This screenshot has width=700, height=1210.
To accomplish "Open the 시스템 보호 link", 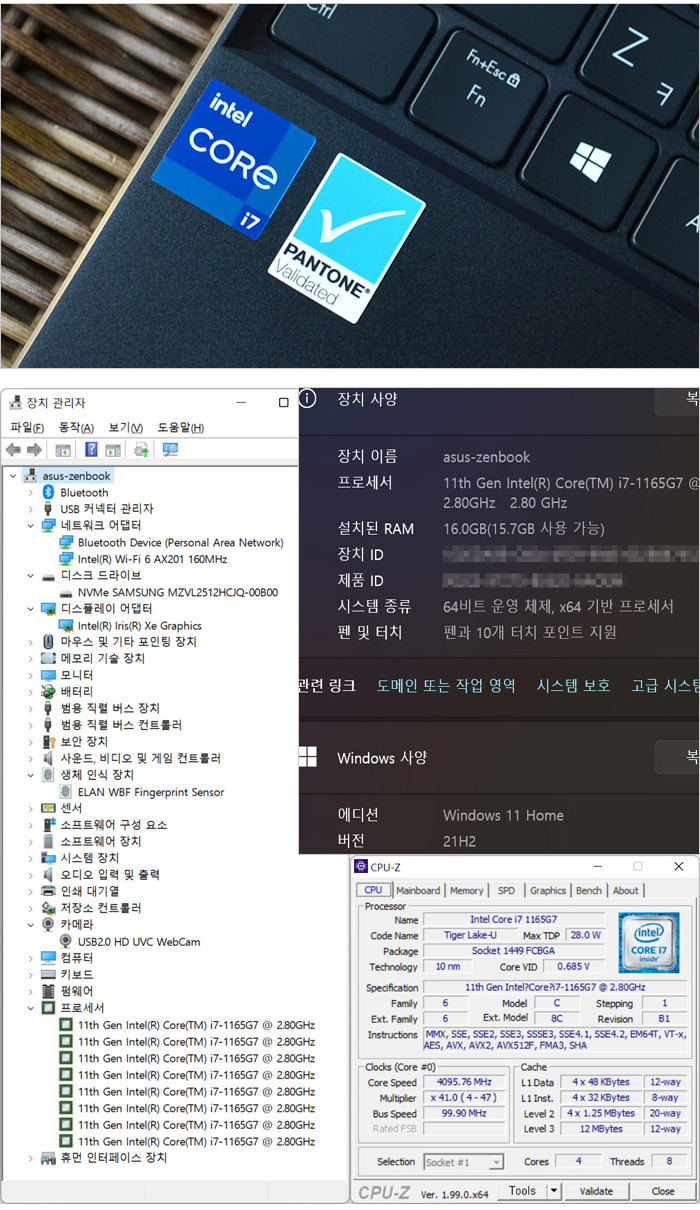I will click(573, 685).
